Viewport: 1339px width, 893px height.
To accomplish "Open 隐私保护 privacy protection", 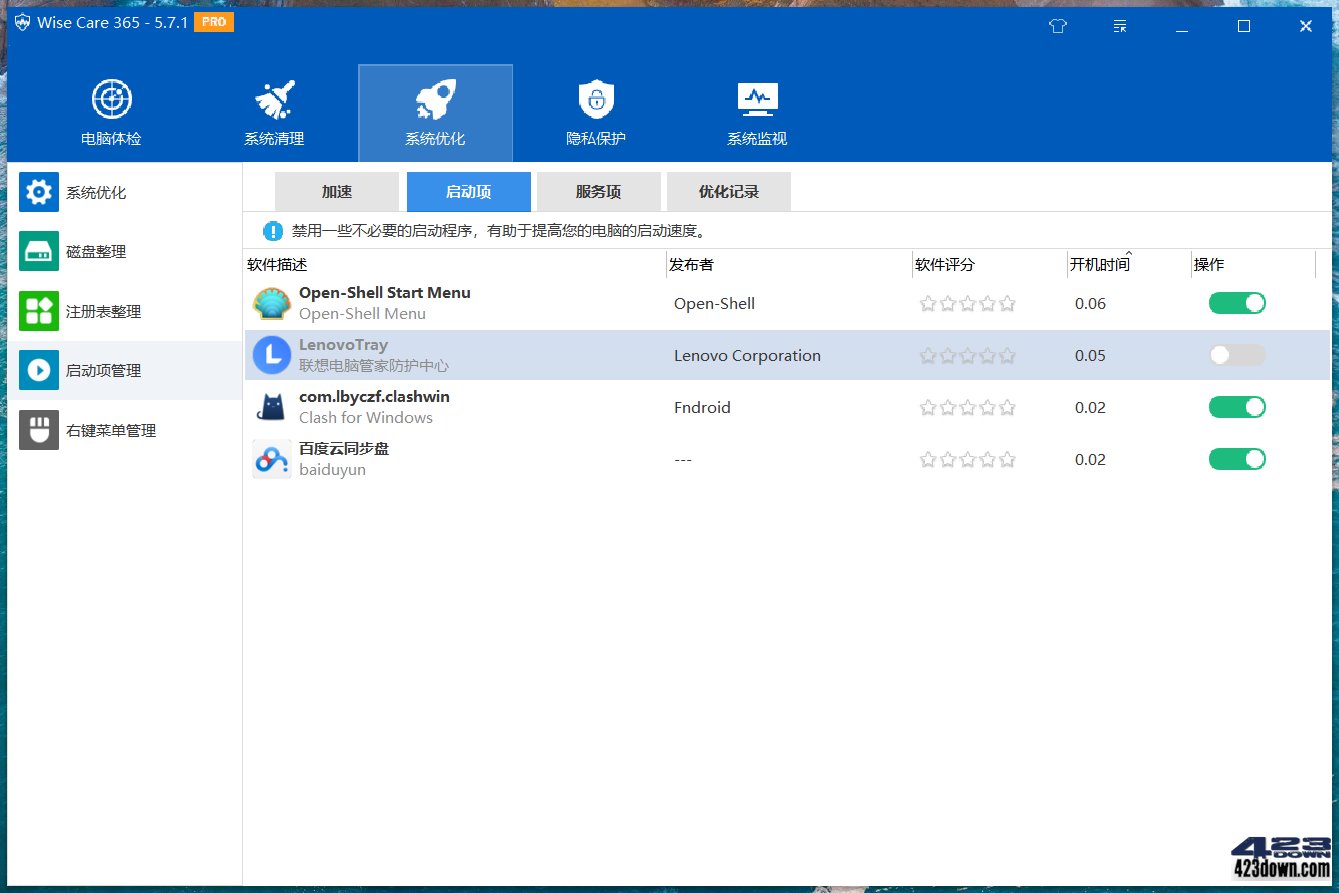I will pyautogui.click(x=596, y=110).
